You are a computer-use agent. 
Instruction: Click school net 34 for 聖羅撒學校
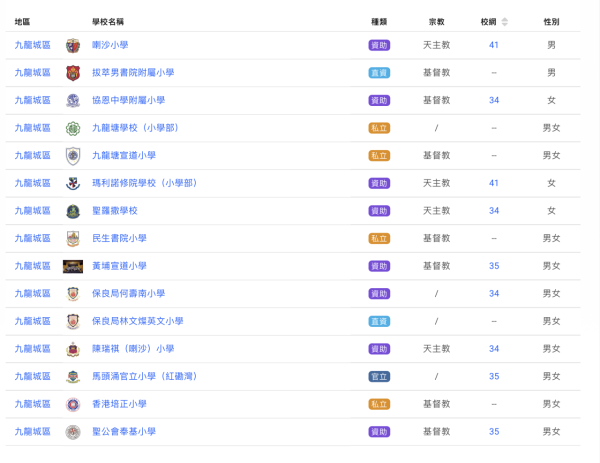click(x=494, y=211)
